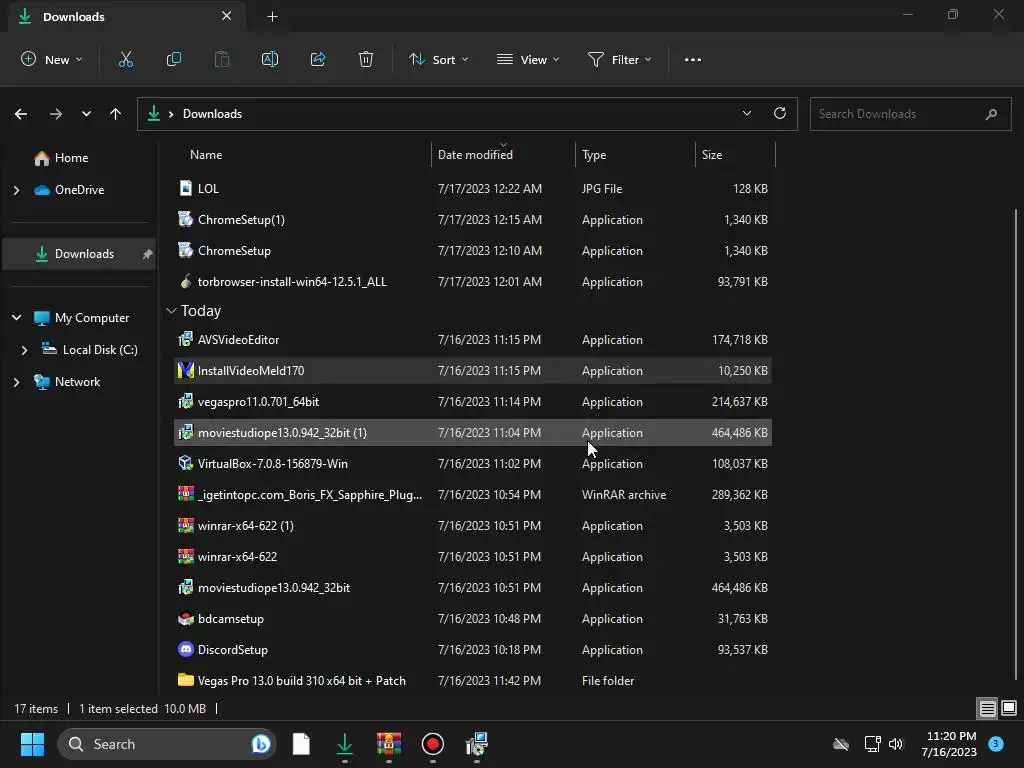Screen dimensions: 1024x768
Task: Open the red record app in taskbar
Action: pos(432,744)
